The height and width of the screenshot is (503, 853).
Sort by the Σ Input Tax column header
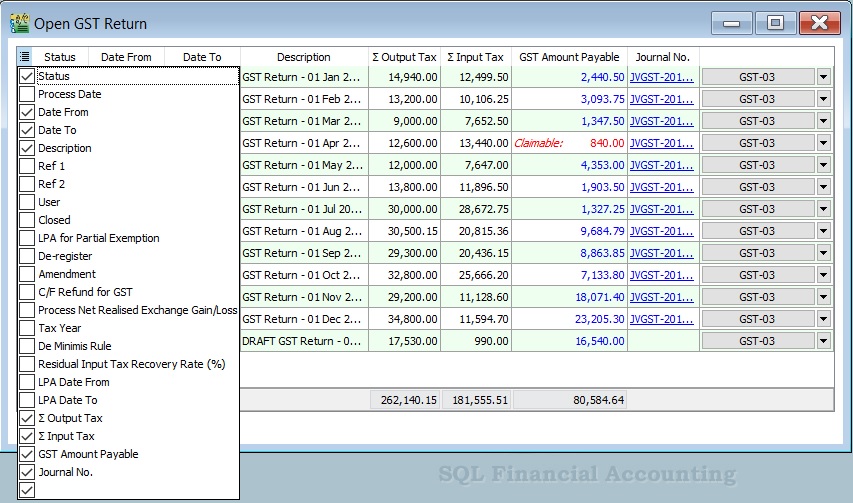click(x=476, y=57)
